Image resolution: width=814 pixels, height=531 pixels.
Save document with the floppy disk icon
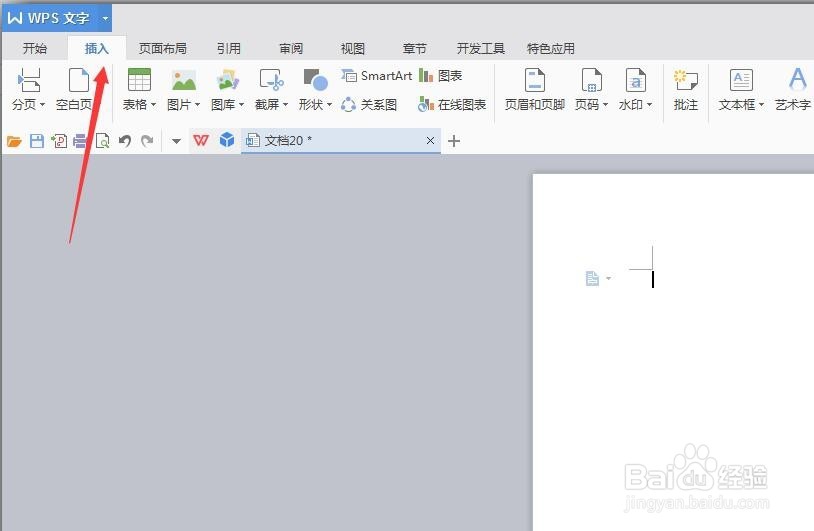tap(37, 141)
